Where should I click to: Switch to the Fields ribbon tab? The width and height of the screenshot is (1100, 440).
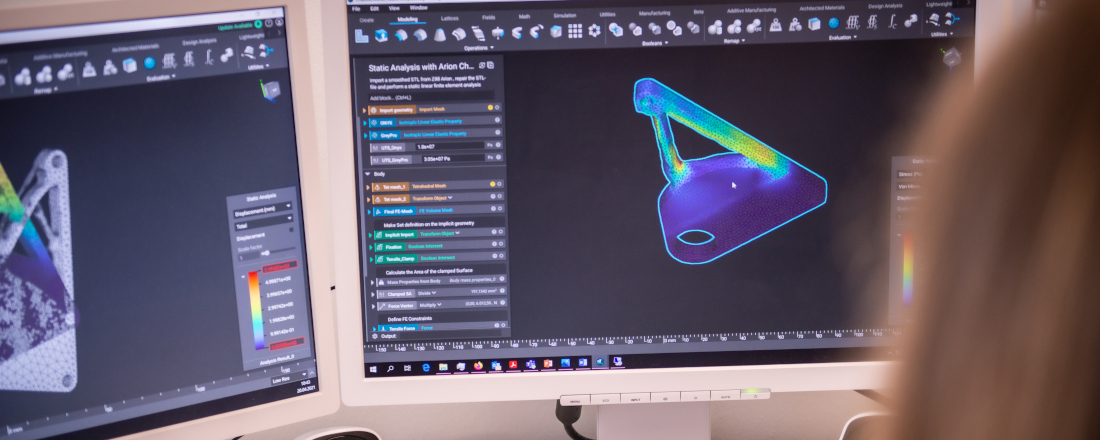tap(488, 18)
